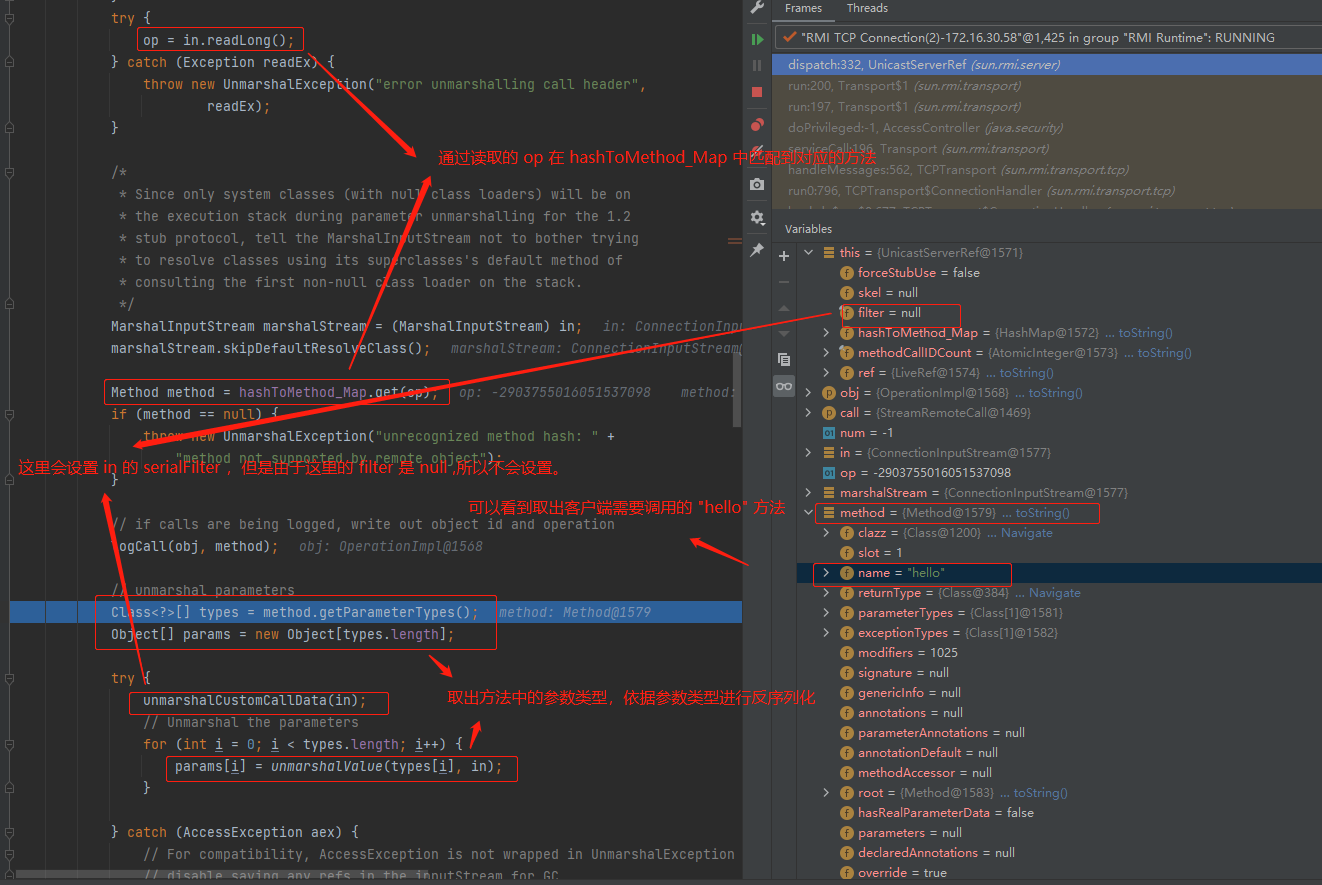Click toString() link for hashToMethod_Map
1322x885 pixels.
coord(1146,333)
